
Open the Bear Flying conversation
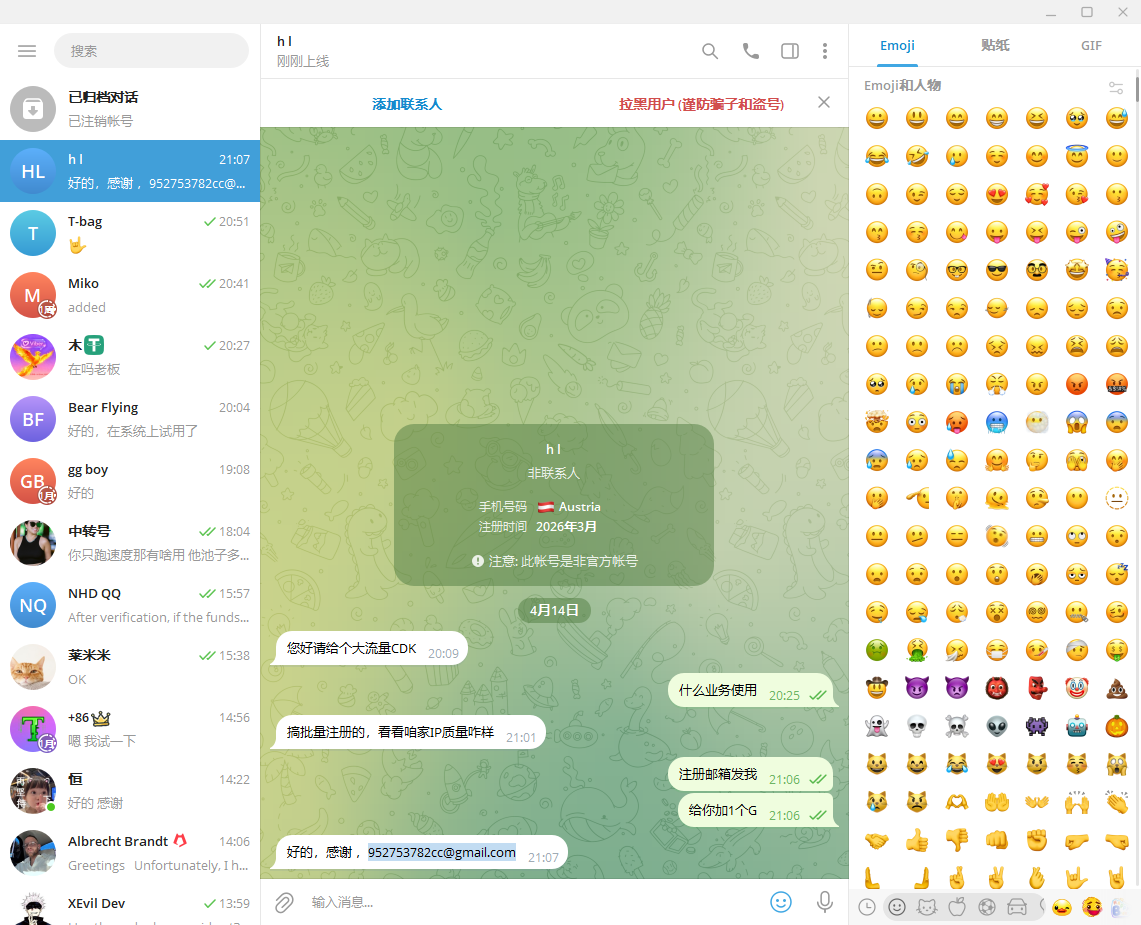[x=130, y=419]
